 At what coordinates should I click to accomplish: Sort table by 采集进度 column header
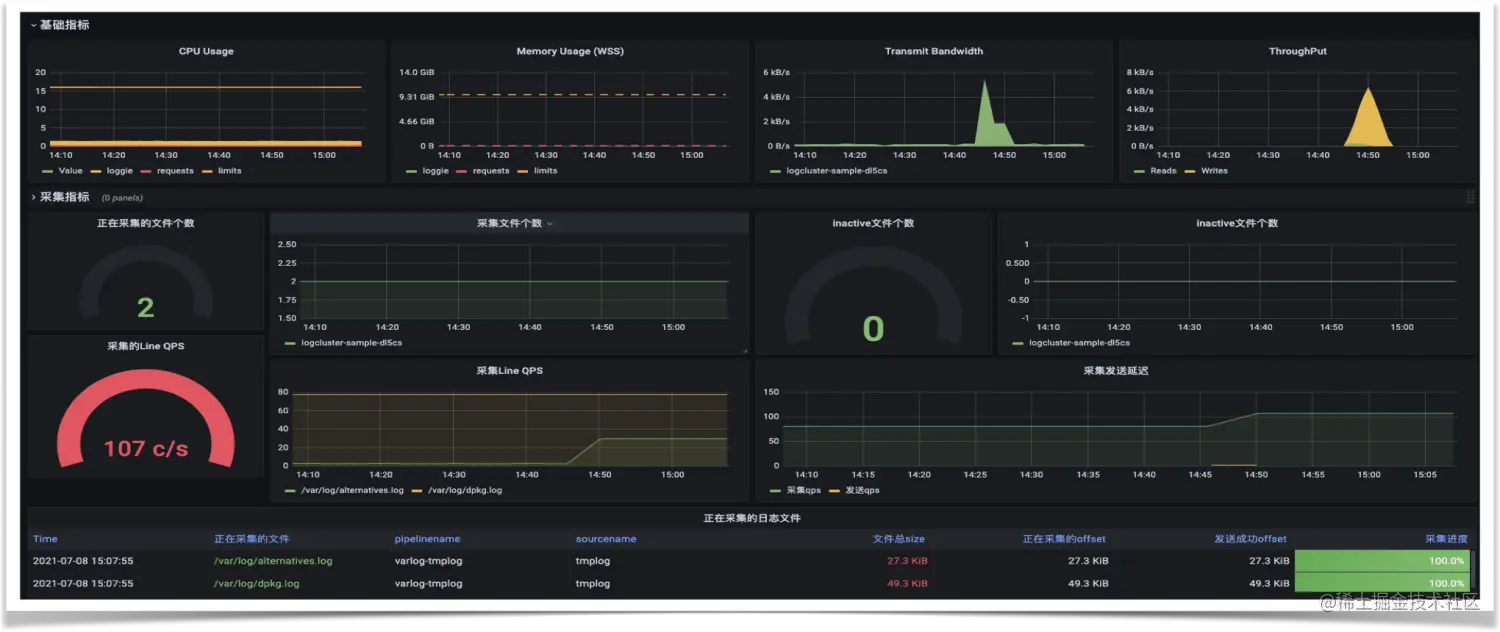click(1446, 539)
